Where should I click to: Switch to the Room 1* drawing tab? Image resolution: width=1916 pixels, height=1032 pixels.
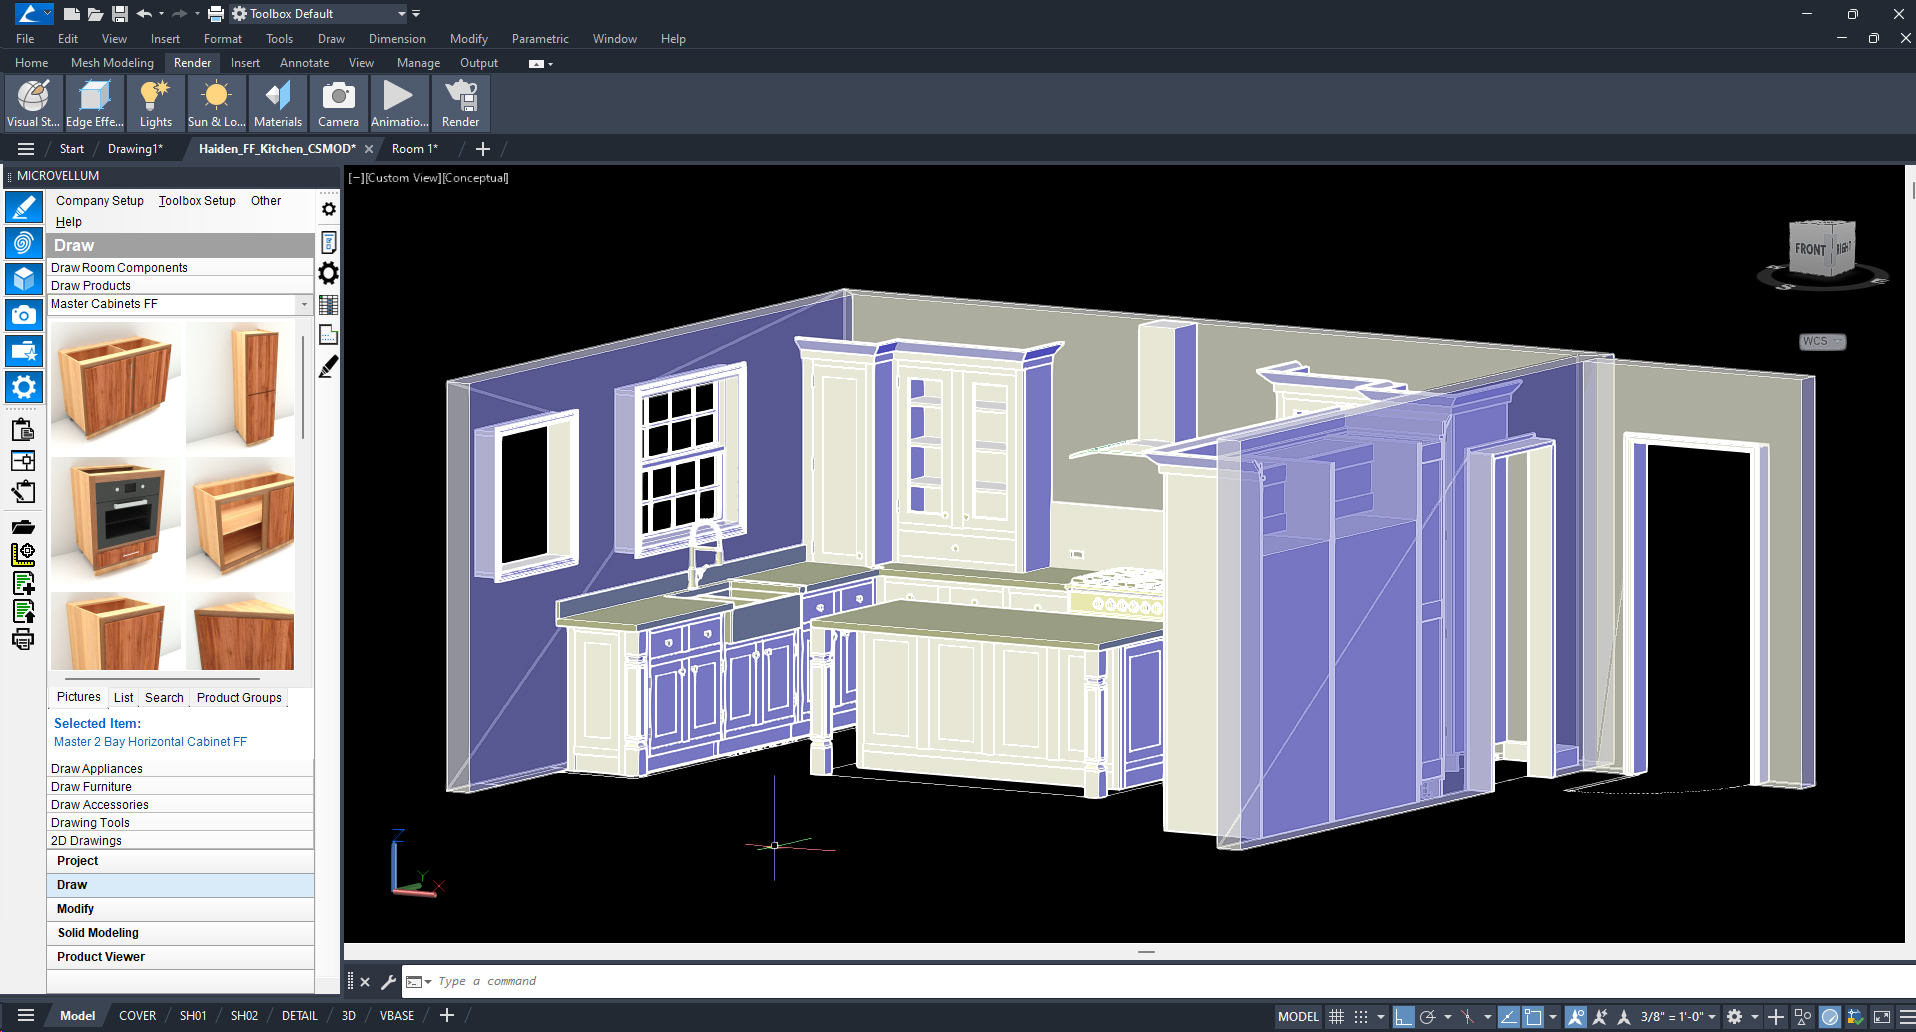click(415, 149)
